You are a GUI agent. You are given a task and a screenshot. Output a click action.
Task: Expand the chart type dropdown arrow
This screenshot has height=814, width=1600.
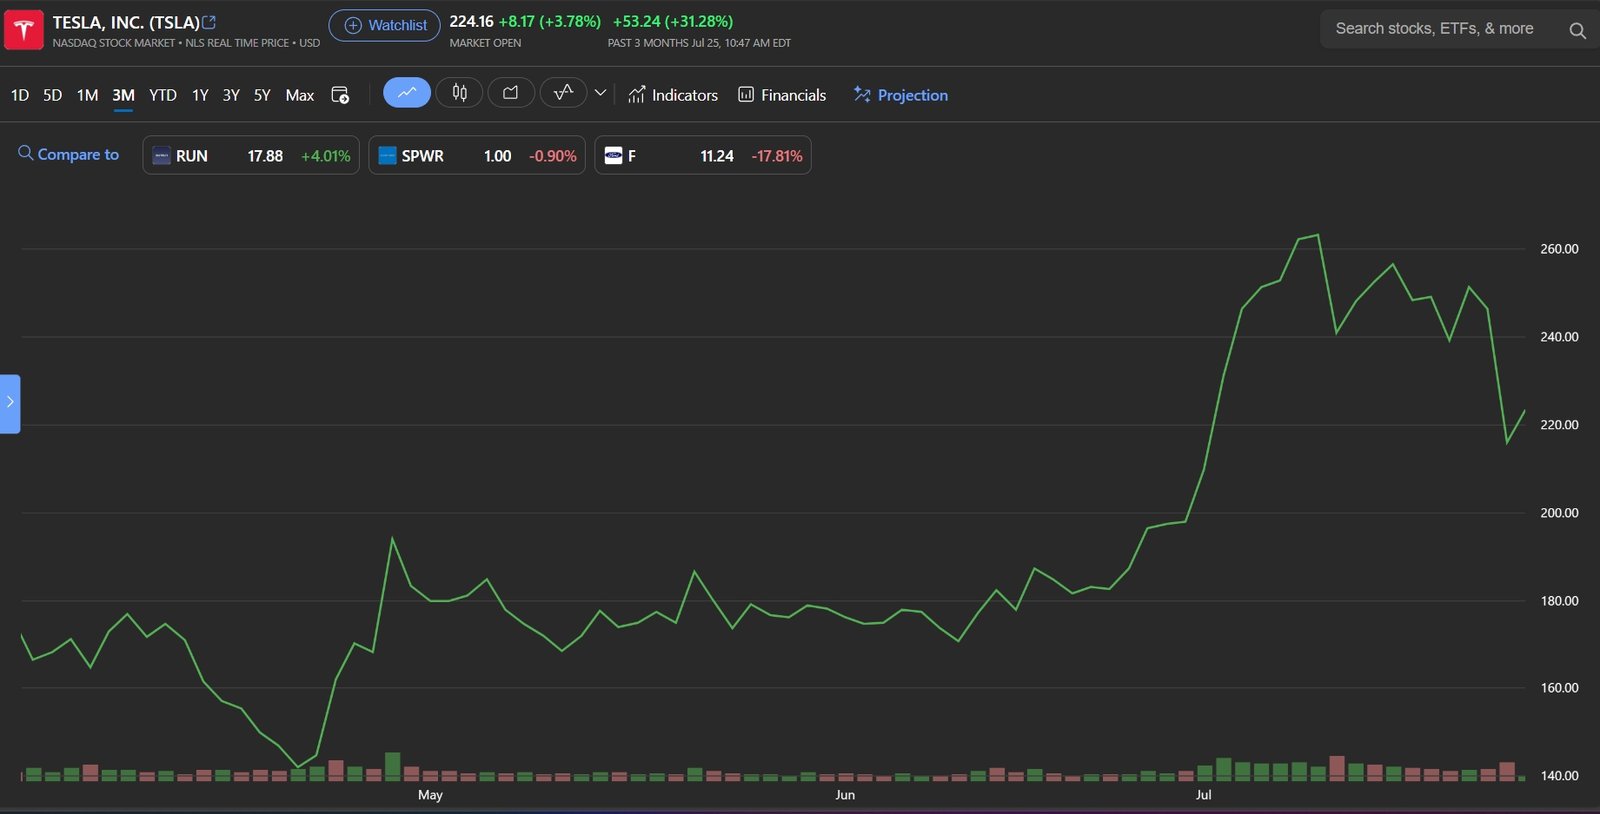click(600, 93)
